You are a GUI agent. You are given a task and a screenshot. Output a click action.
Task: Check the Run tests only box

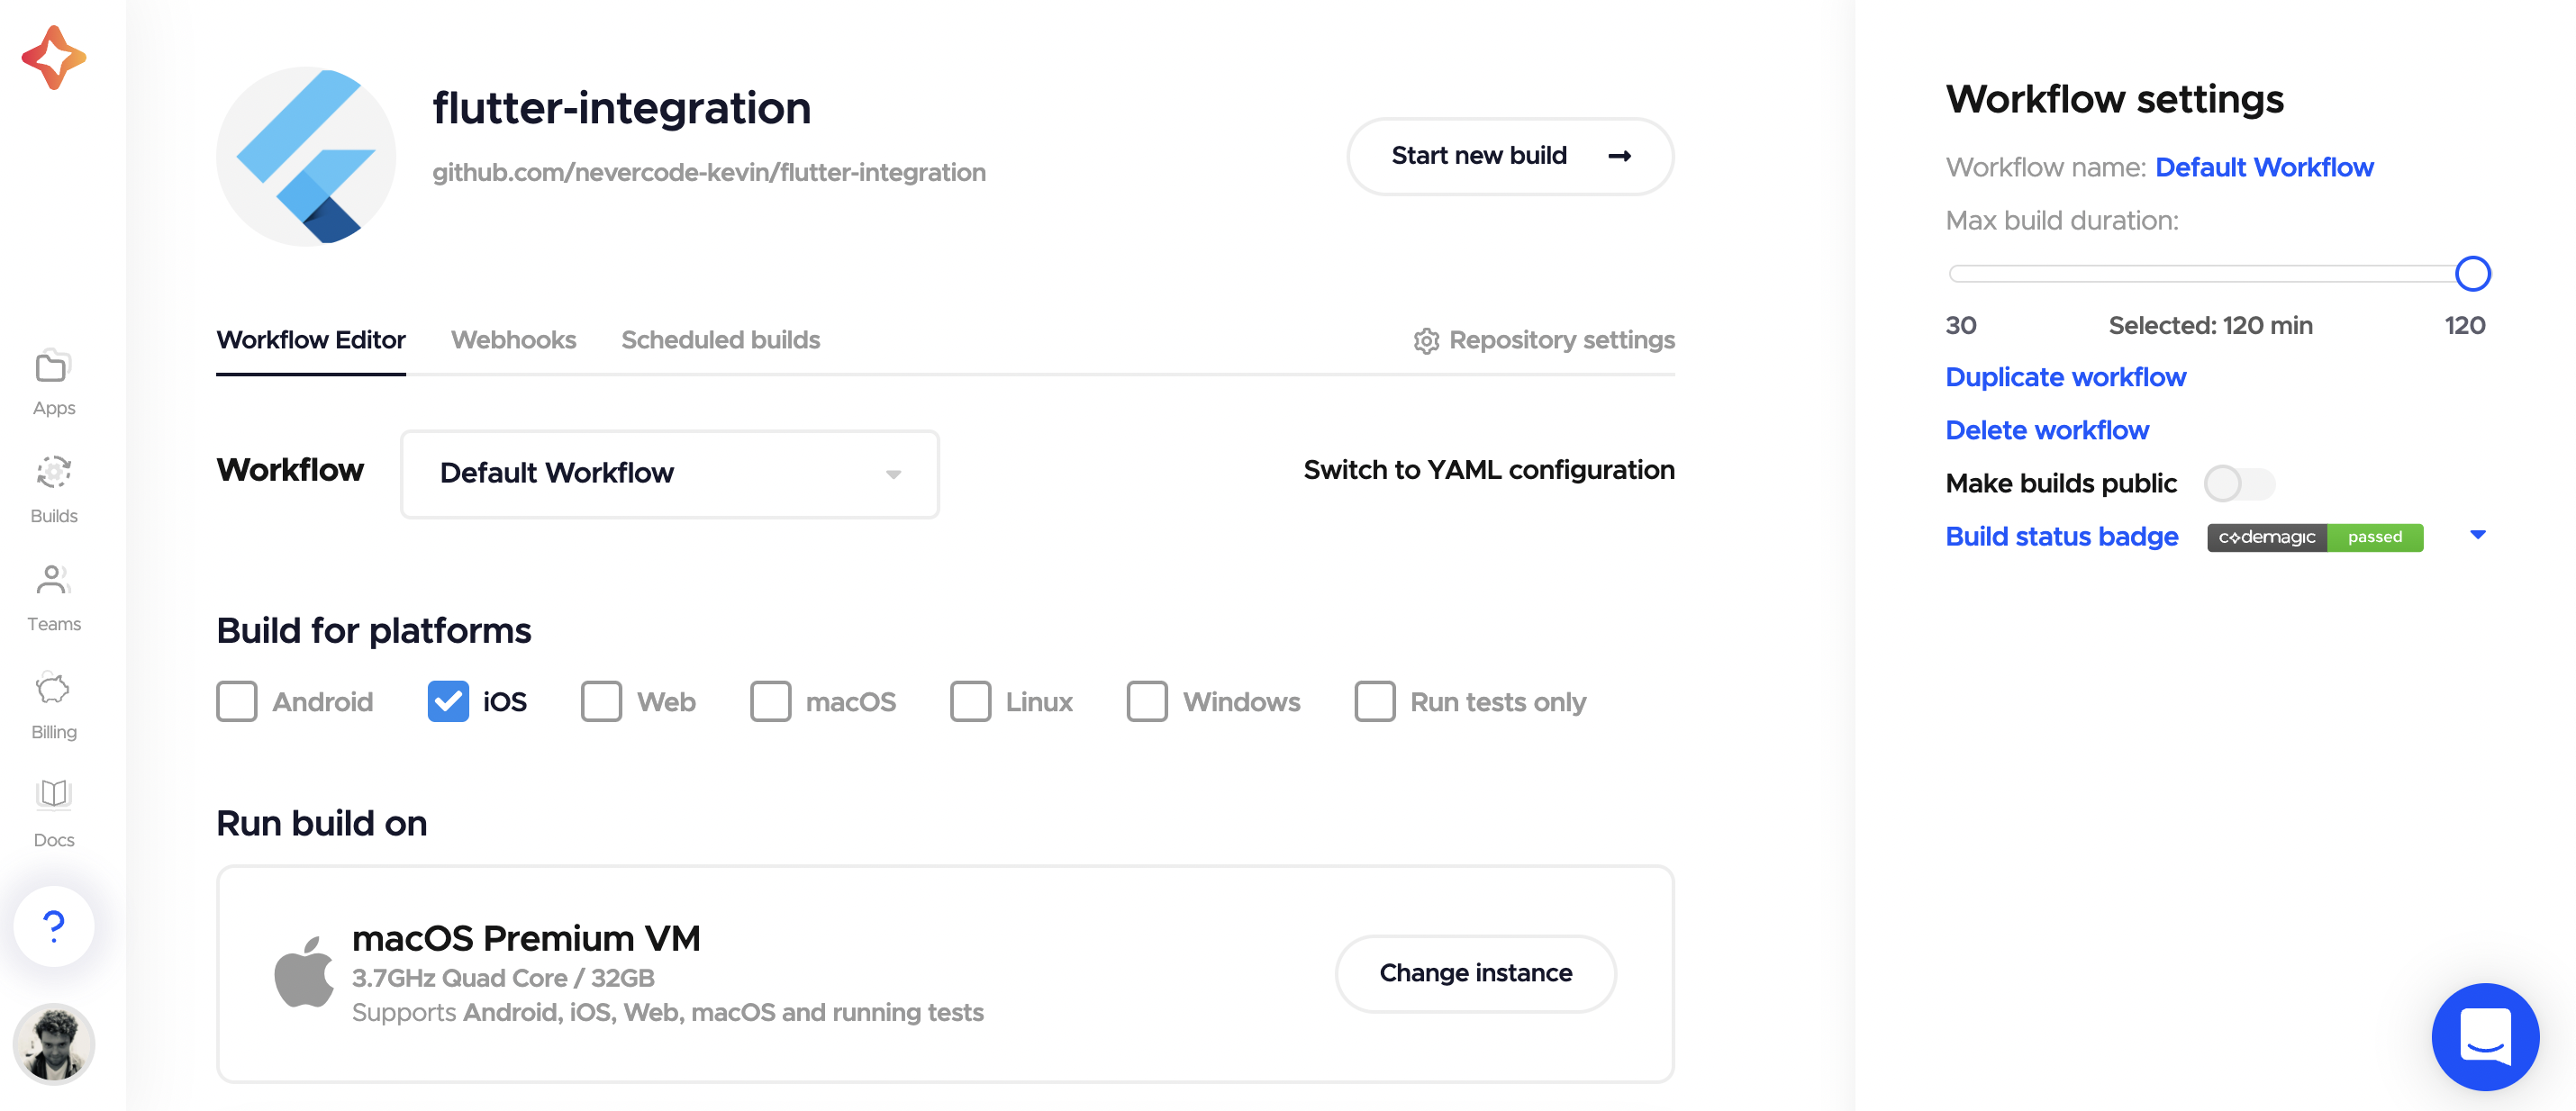(1375, 702)
